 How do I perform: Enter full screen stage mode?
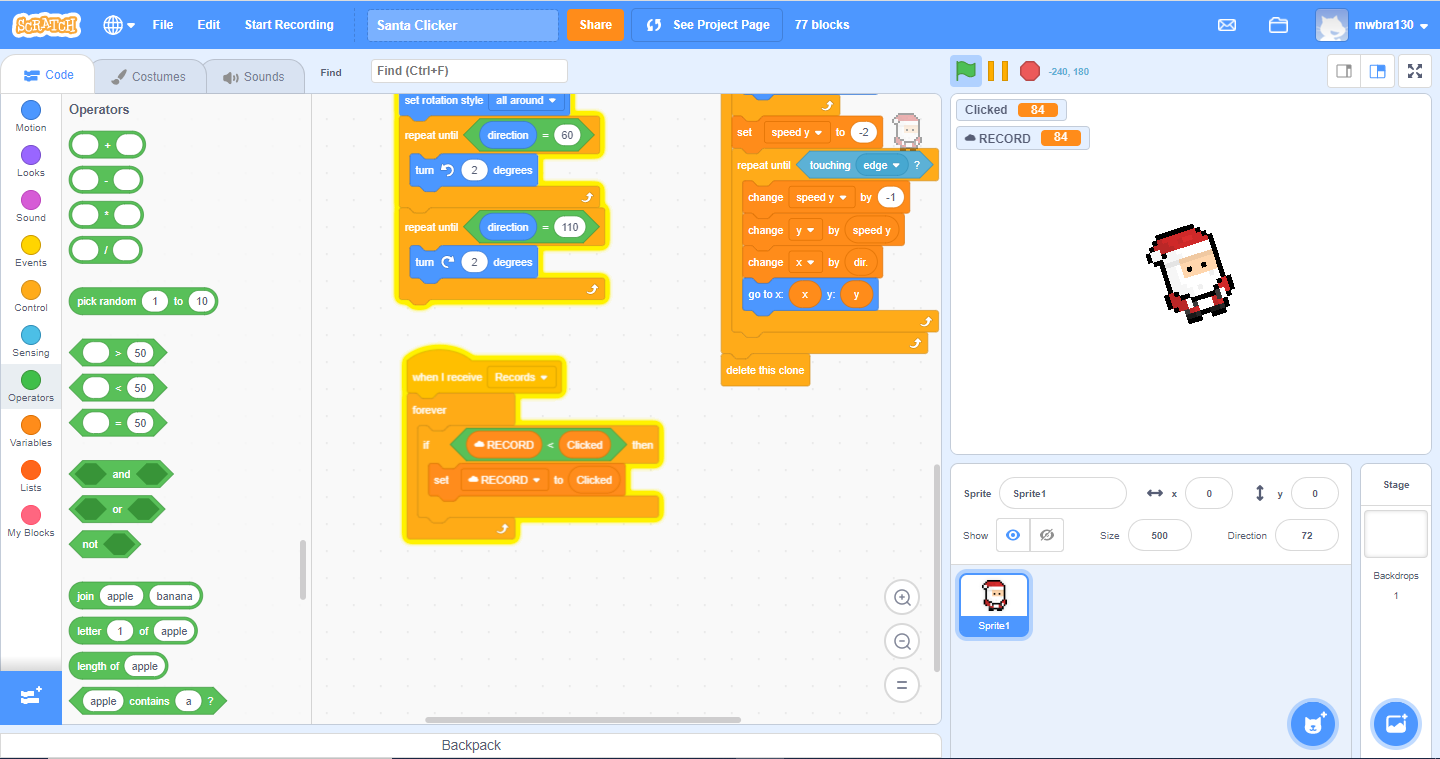click(1415, 71)
